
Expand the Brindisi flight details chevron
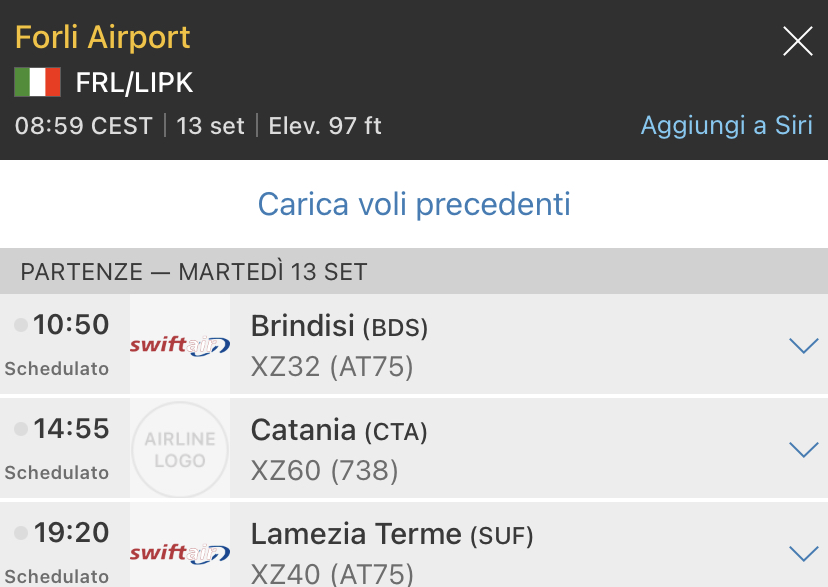click(803, 346)
